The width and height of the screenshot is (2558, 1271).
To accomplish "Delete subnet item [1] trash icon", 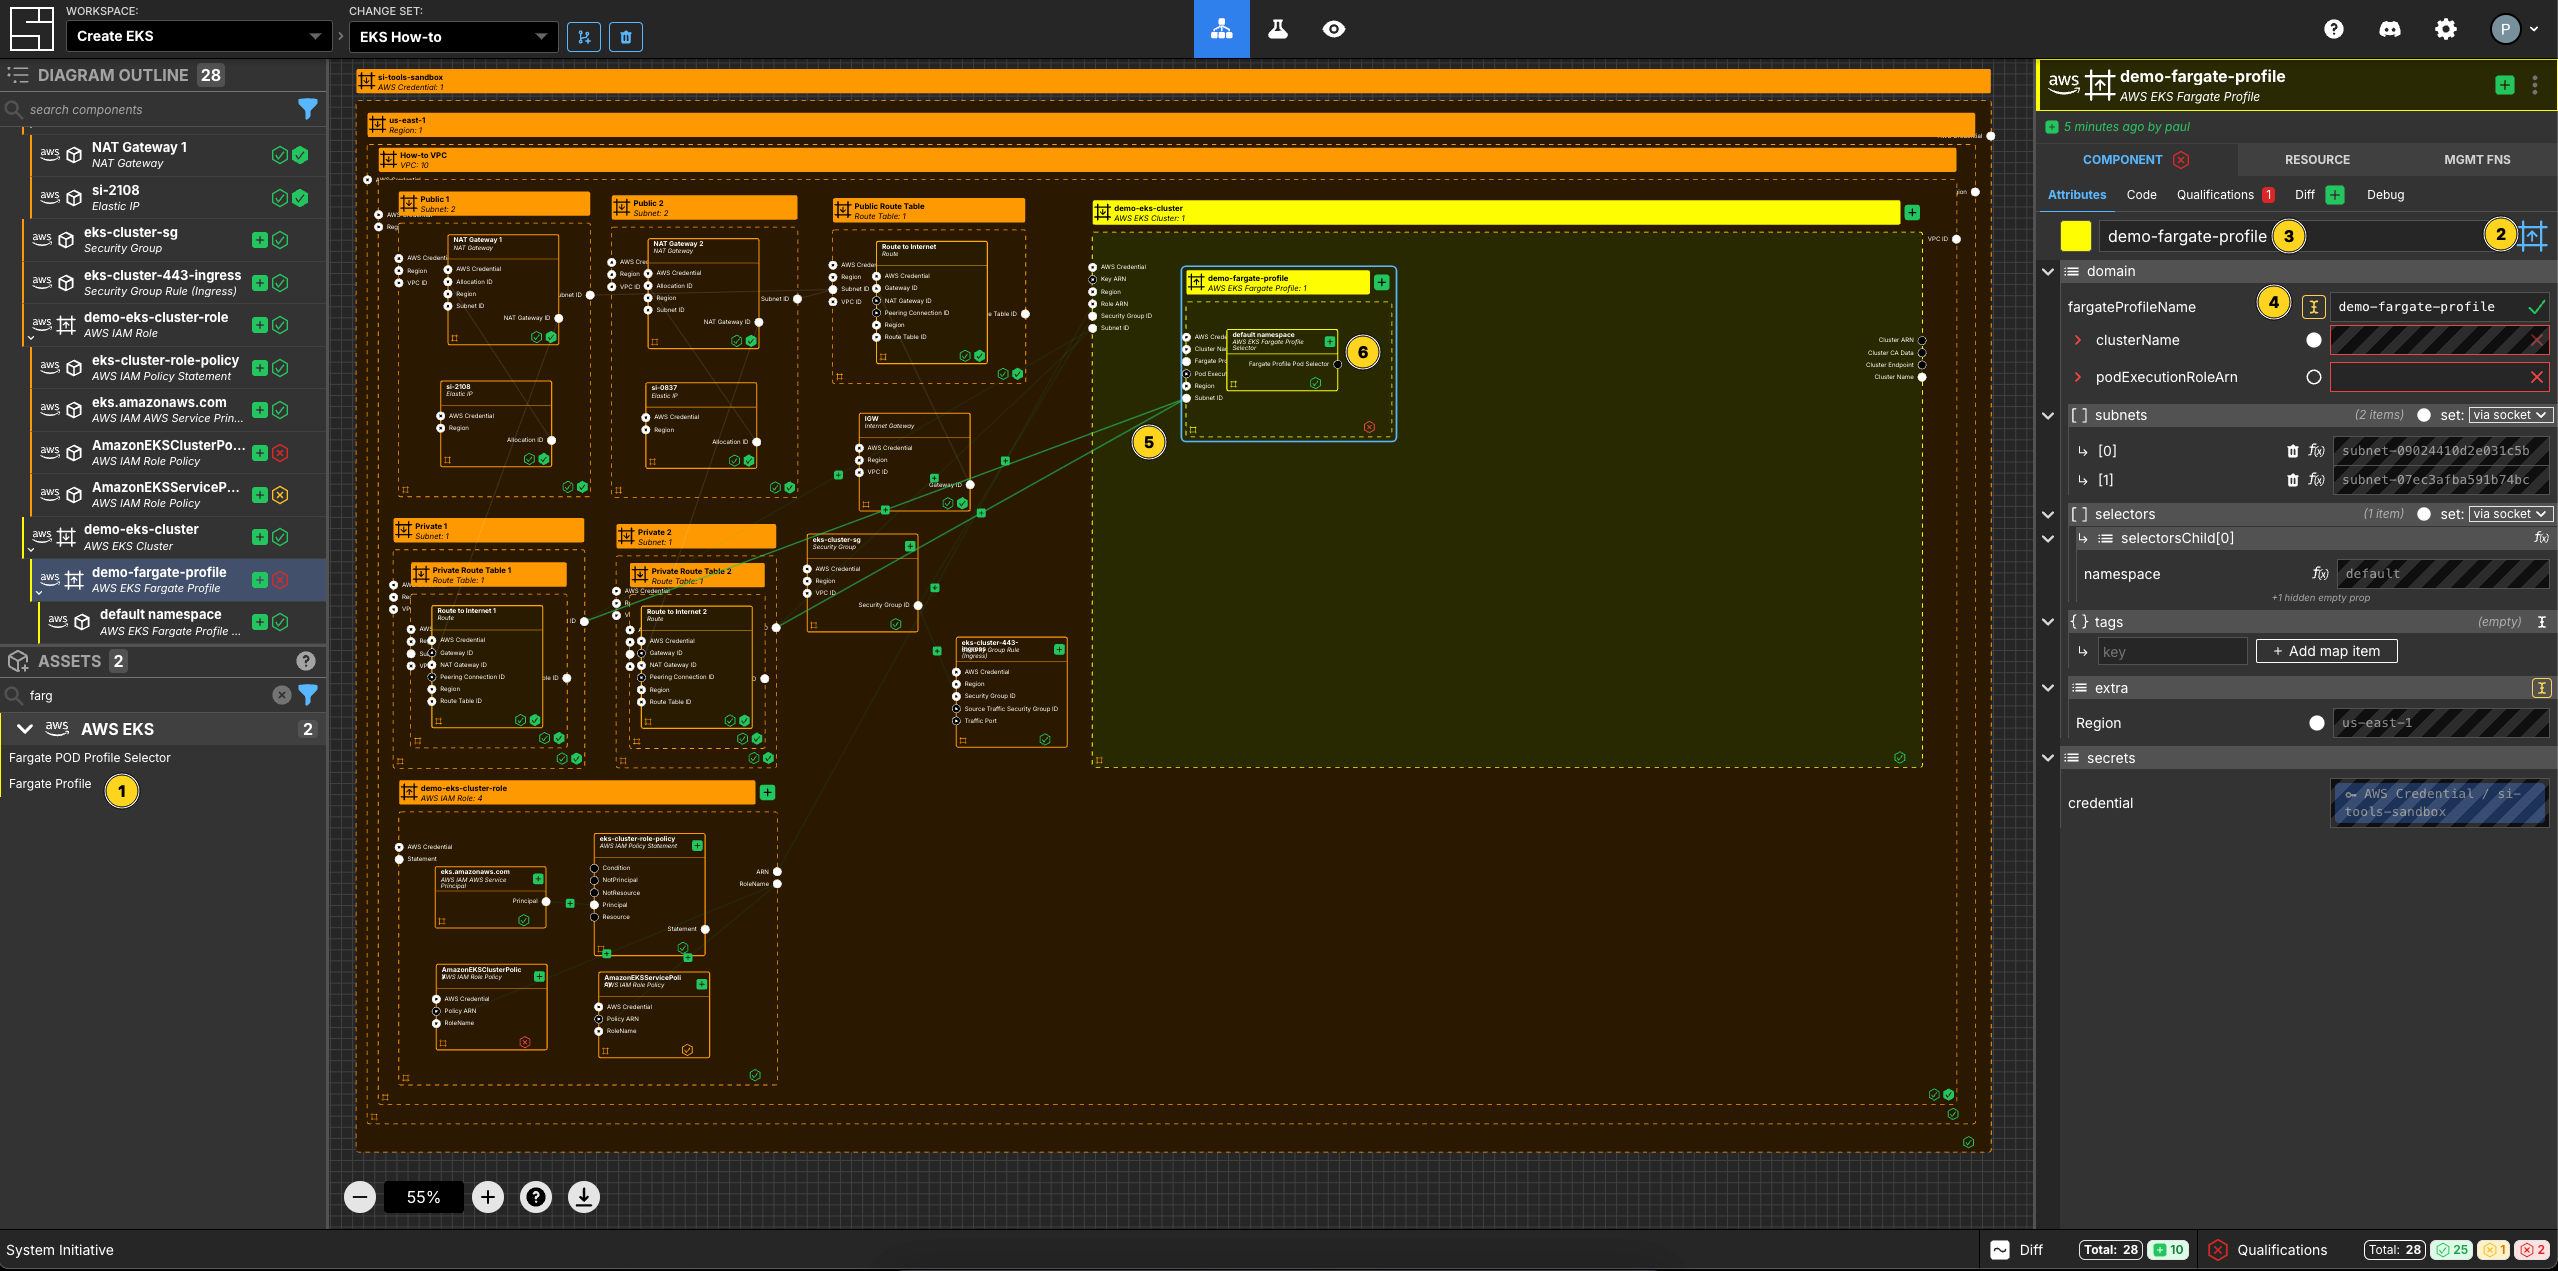I will (2293, 480).
